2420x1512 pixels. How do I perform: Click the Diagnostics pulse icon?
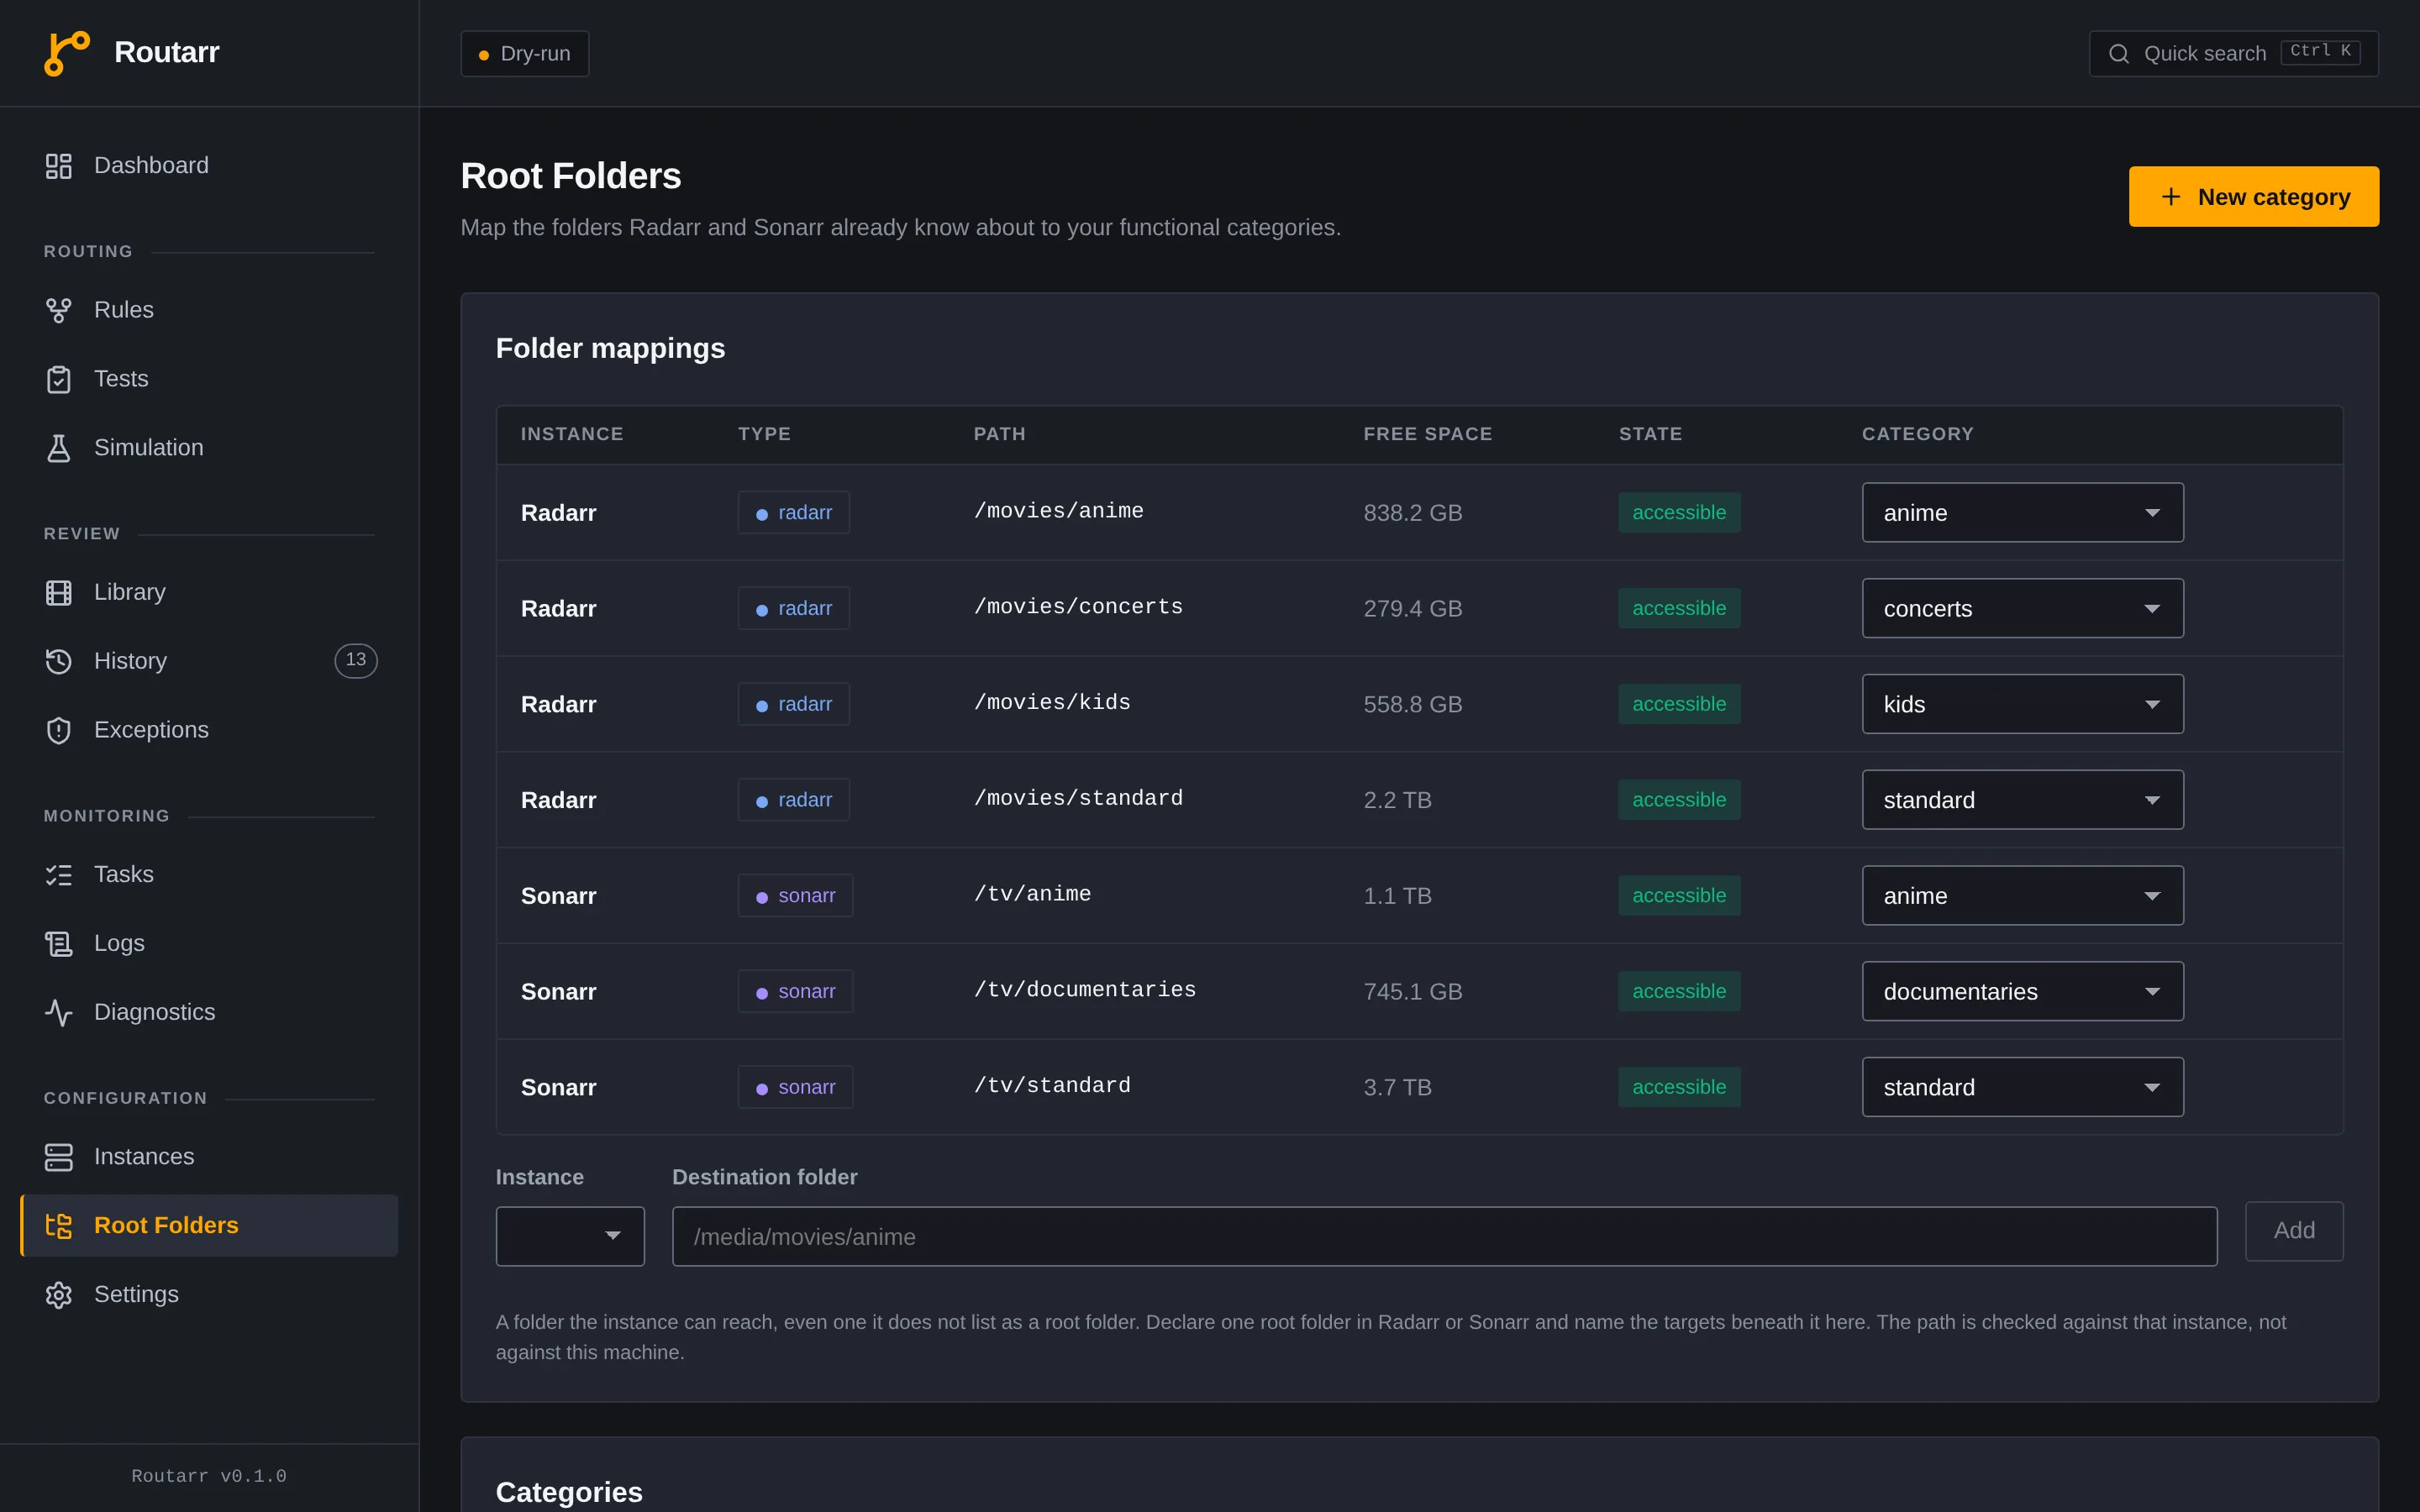pyautogui.click(x=59, y=1012)
